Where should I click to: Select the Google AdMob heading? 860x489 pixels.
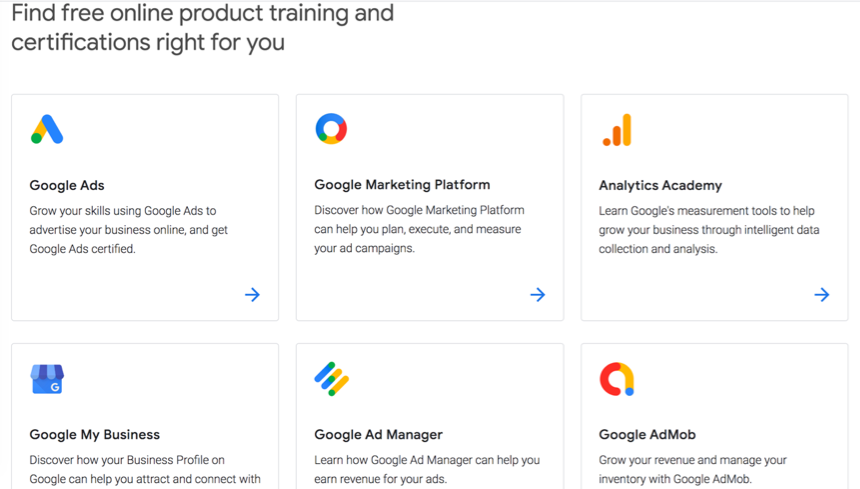click(647, 435)
